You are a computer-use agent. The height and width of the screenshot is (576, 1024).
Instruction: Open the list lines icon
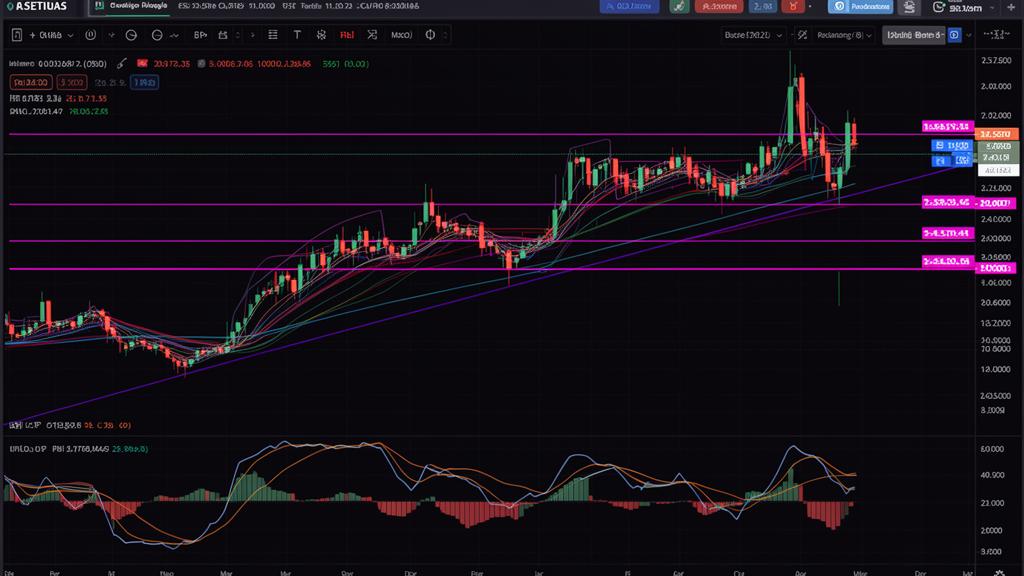coord(273,35)
